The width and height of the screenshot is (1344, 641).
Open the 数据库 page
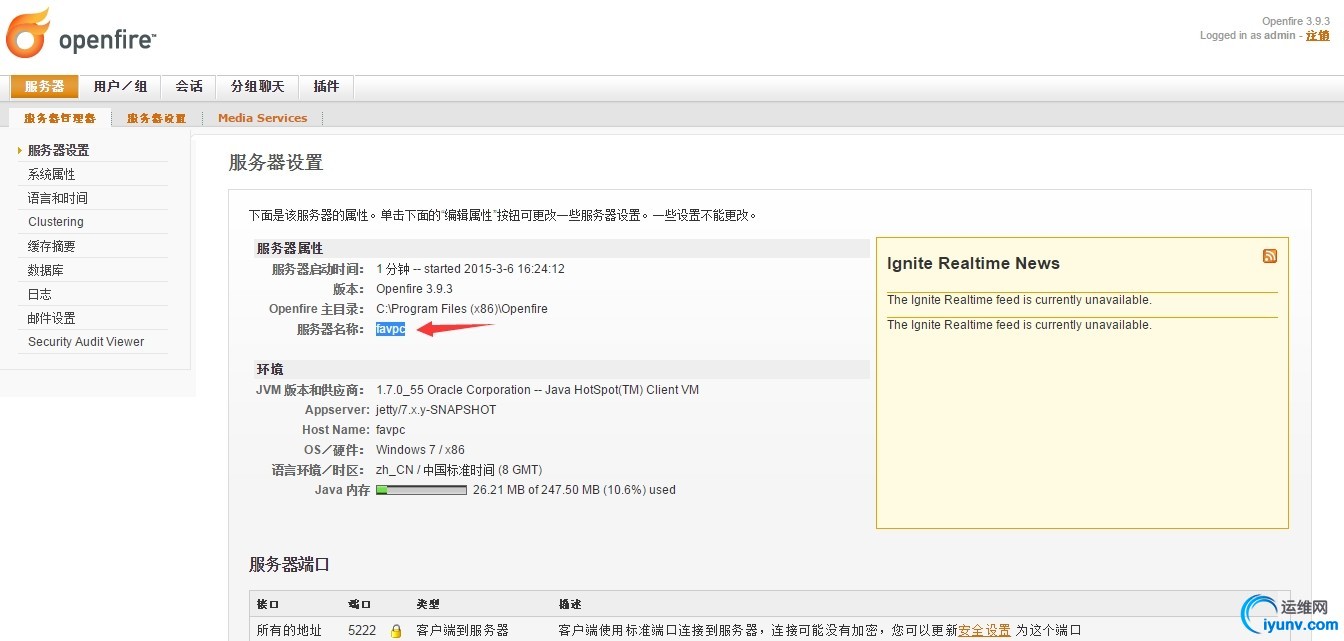point(46,270)
